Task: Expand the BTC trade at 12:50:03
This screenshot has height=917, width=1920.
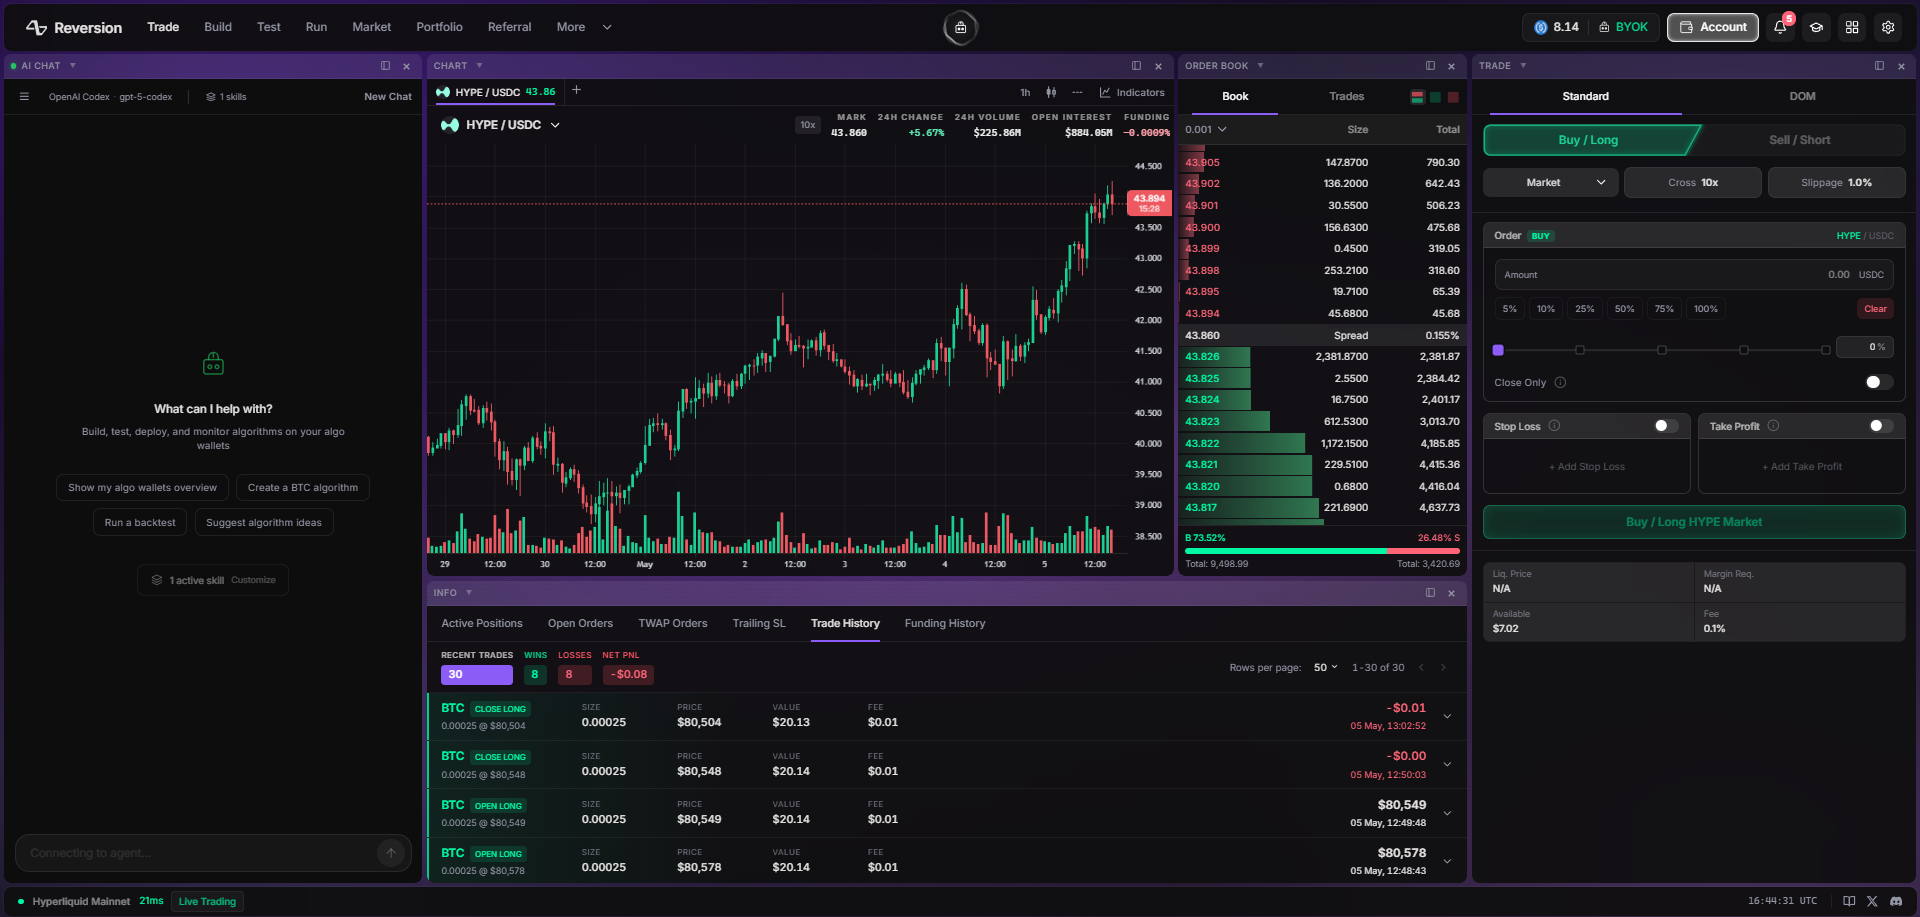Action: pyautogui.click(x=1447, y=765)
